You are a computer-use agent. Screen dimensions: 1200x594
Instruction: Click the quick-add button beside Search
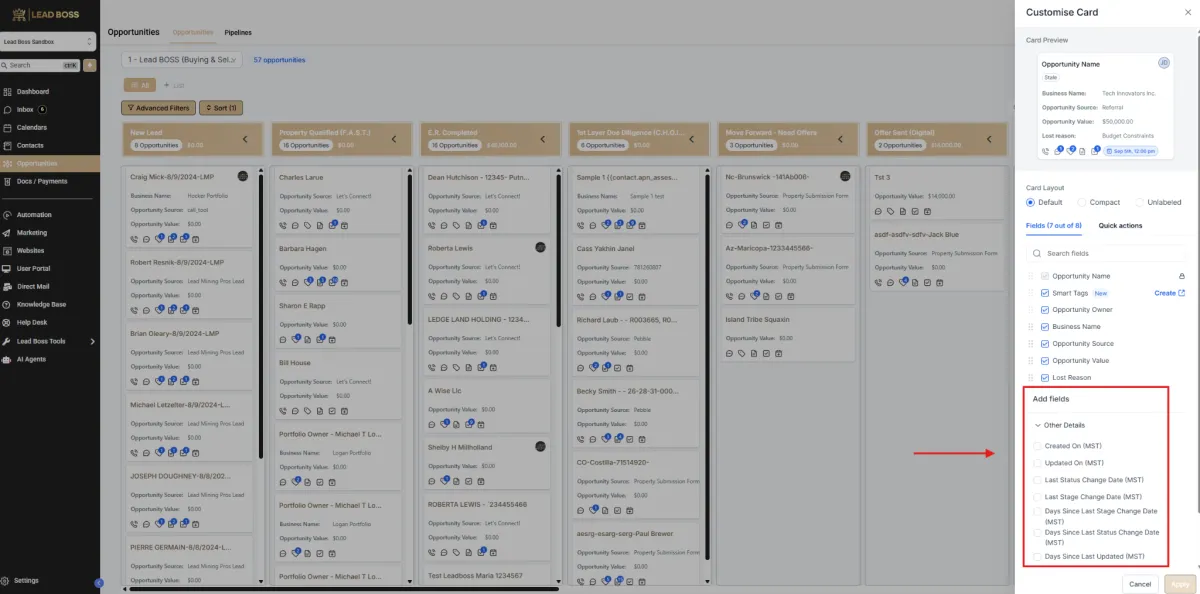90,65
